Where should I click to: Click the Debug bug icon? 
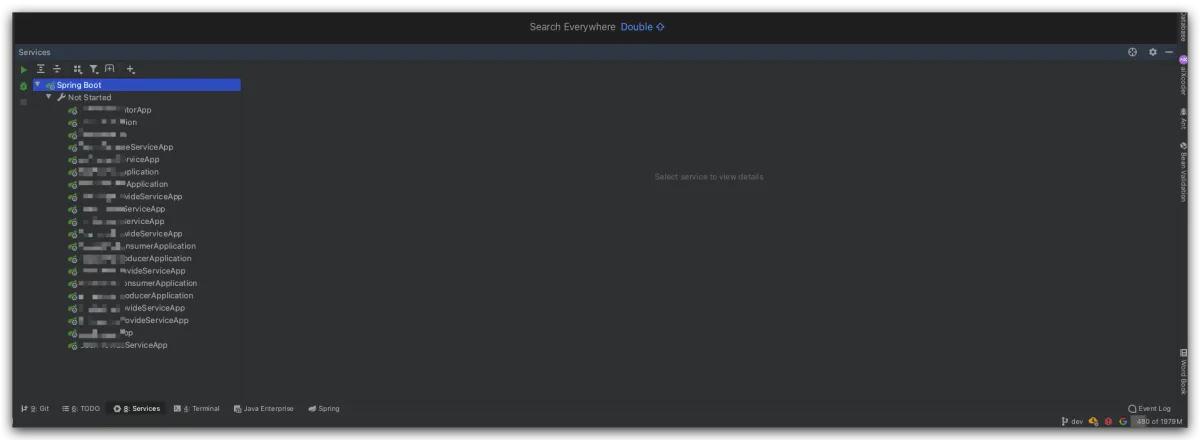[24, 86]
